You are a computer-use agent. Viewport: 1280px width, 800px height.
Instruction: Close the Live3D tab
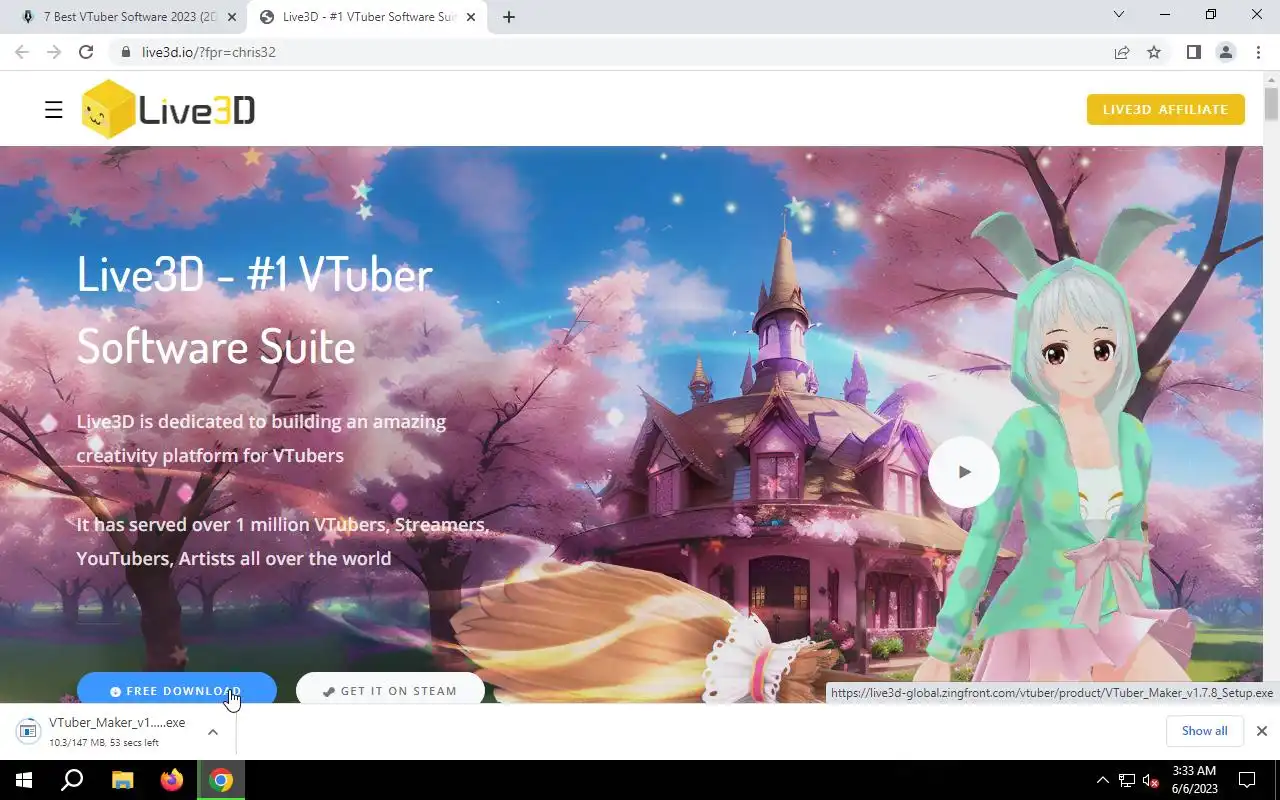(x=471, y=17)
